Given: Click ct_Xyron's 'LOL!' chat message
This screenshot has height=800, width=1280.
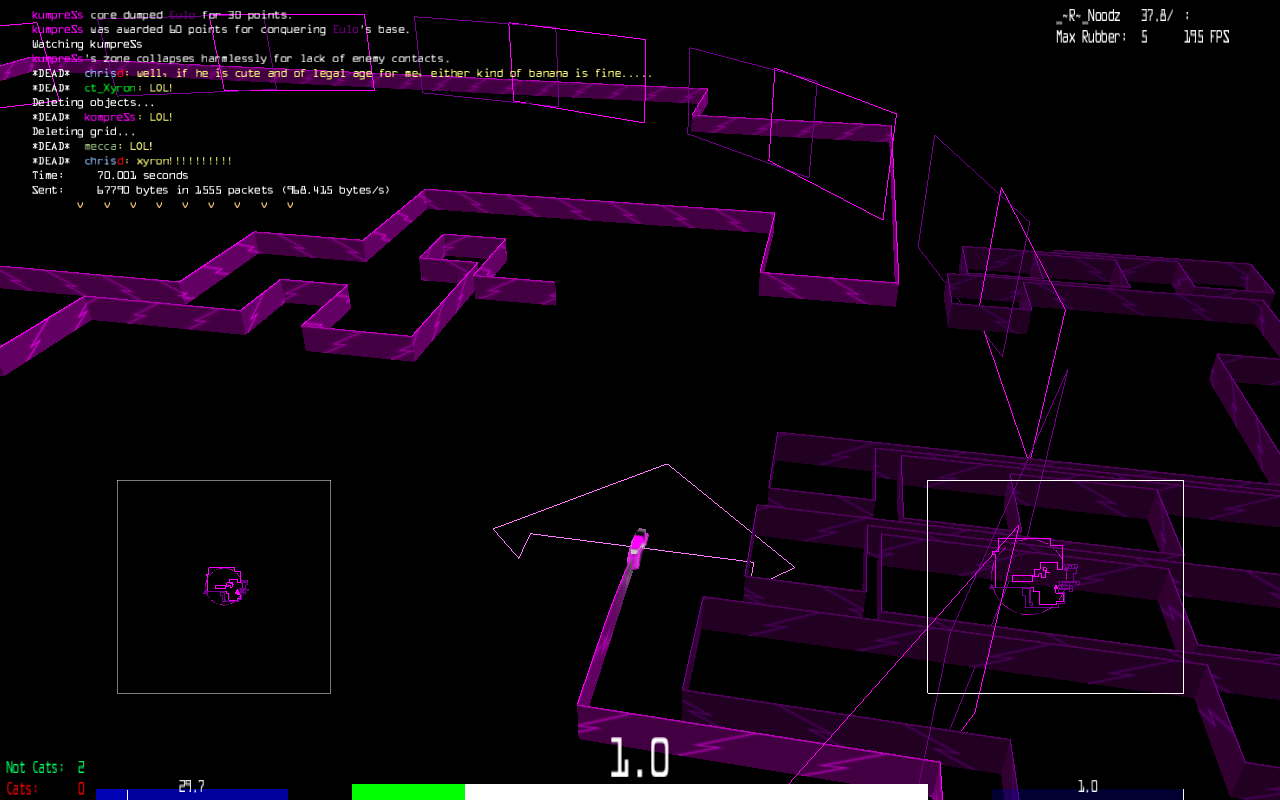Looking at the screenshot, I should tap(128, 88).
